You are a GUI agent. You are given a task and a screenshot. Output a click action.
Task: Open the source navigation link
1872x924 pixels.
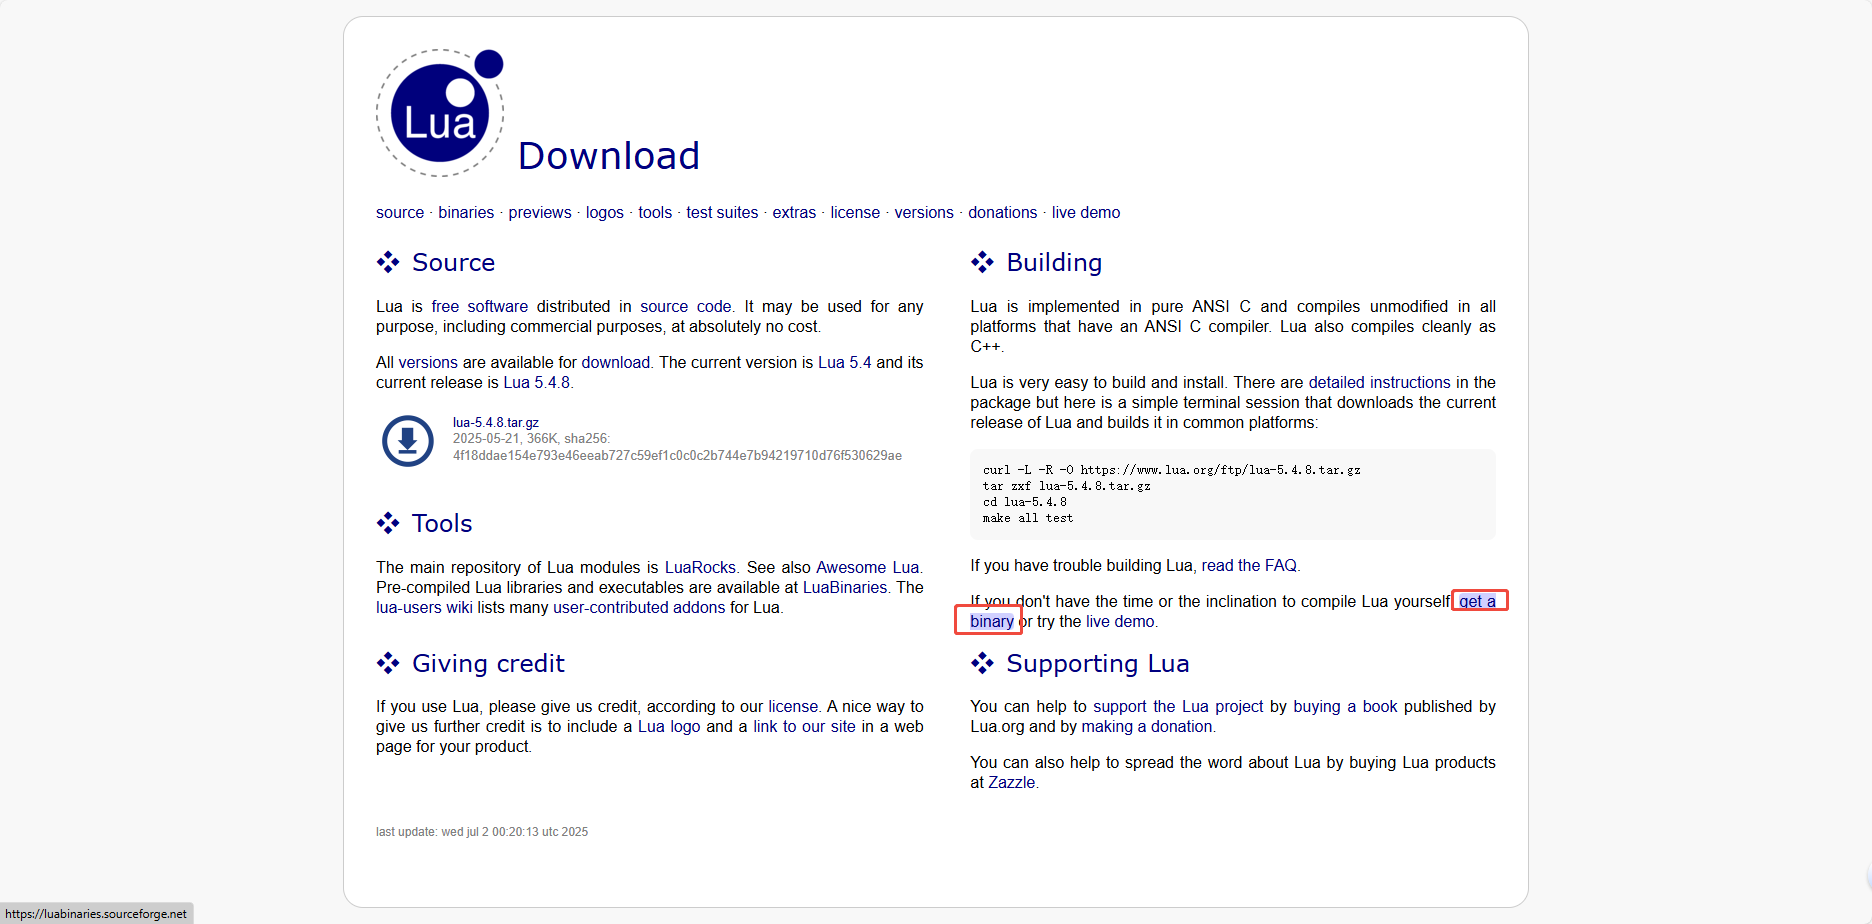coord(400,212)
